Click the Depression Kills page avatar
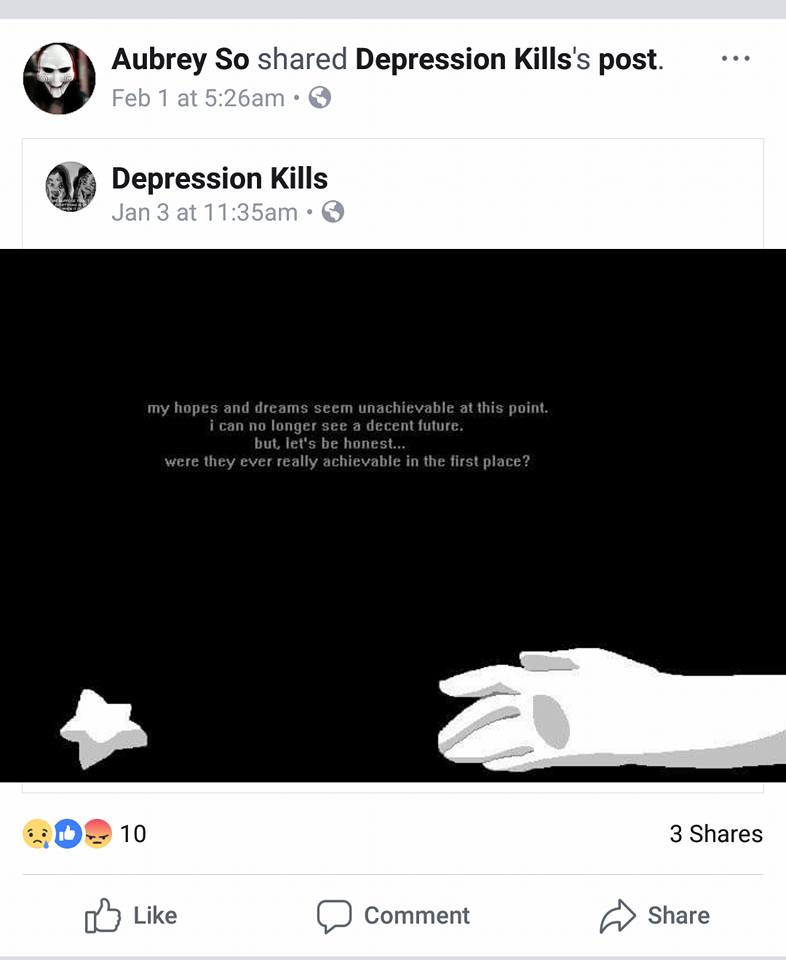This screenshot has width=786, height=960. [71, 187]
